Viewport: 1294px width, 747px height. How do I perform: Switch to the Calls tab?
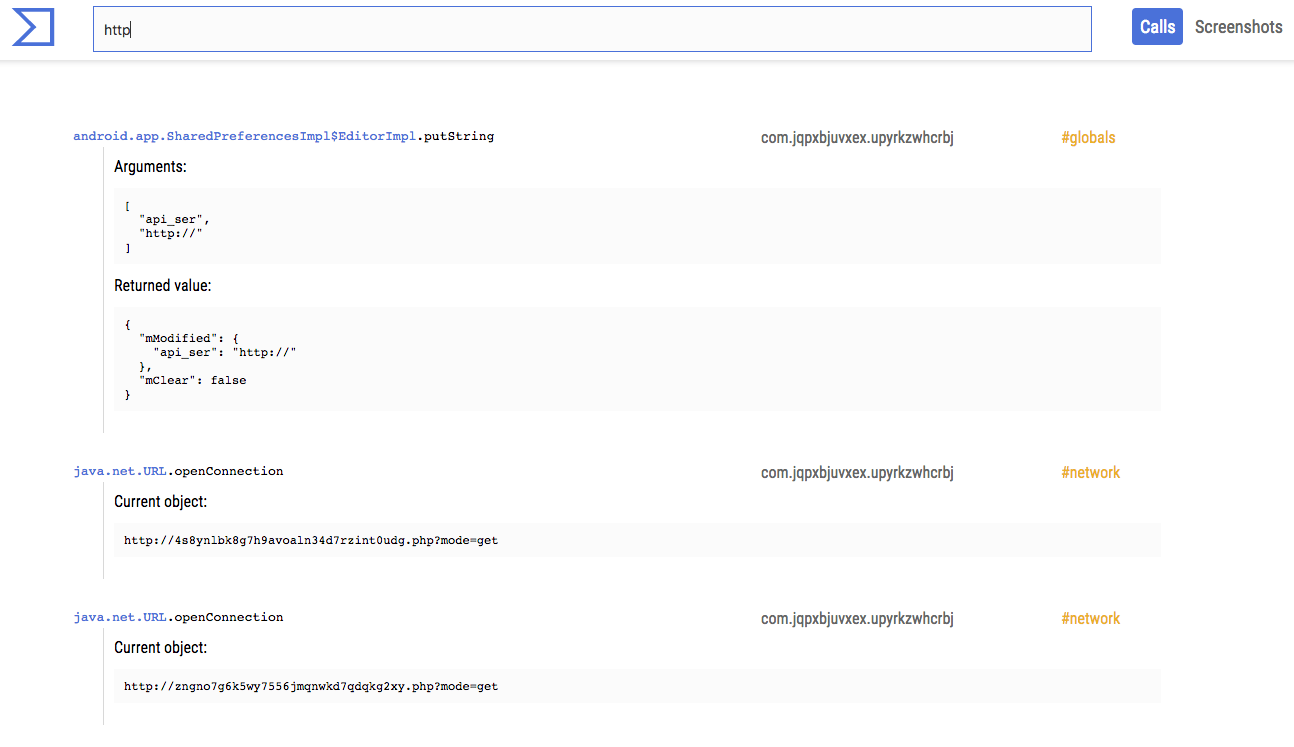point(1157,27)
